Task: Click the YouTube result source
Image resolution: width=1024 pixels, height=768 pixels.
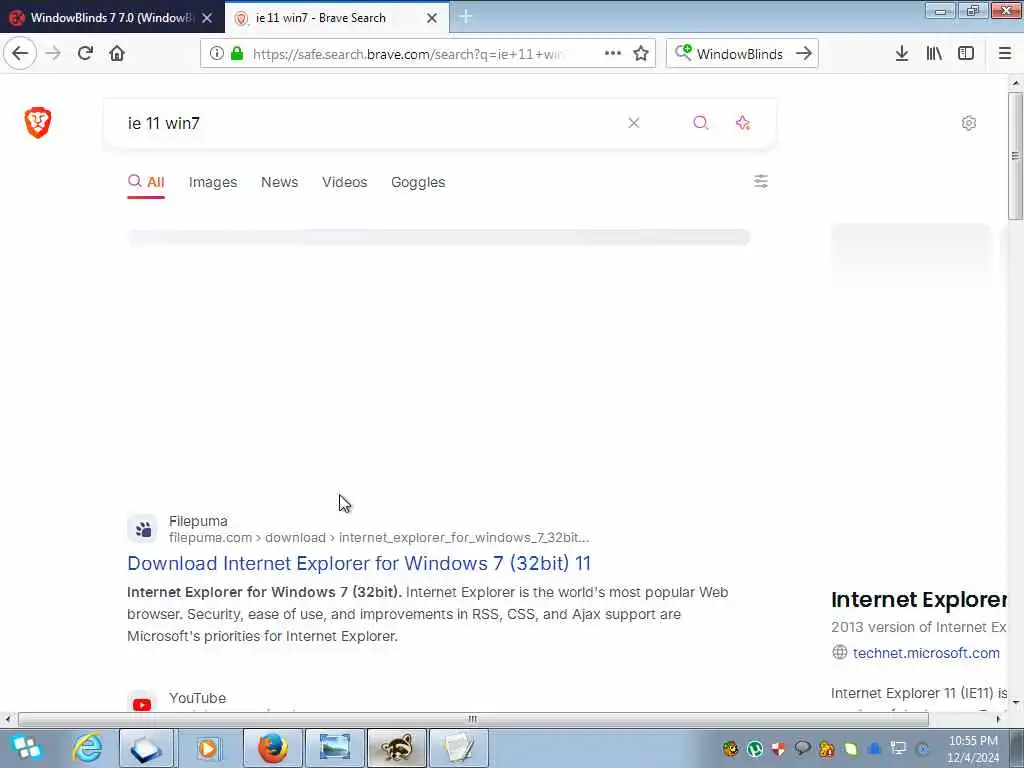Action: point(197,697)
